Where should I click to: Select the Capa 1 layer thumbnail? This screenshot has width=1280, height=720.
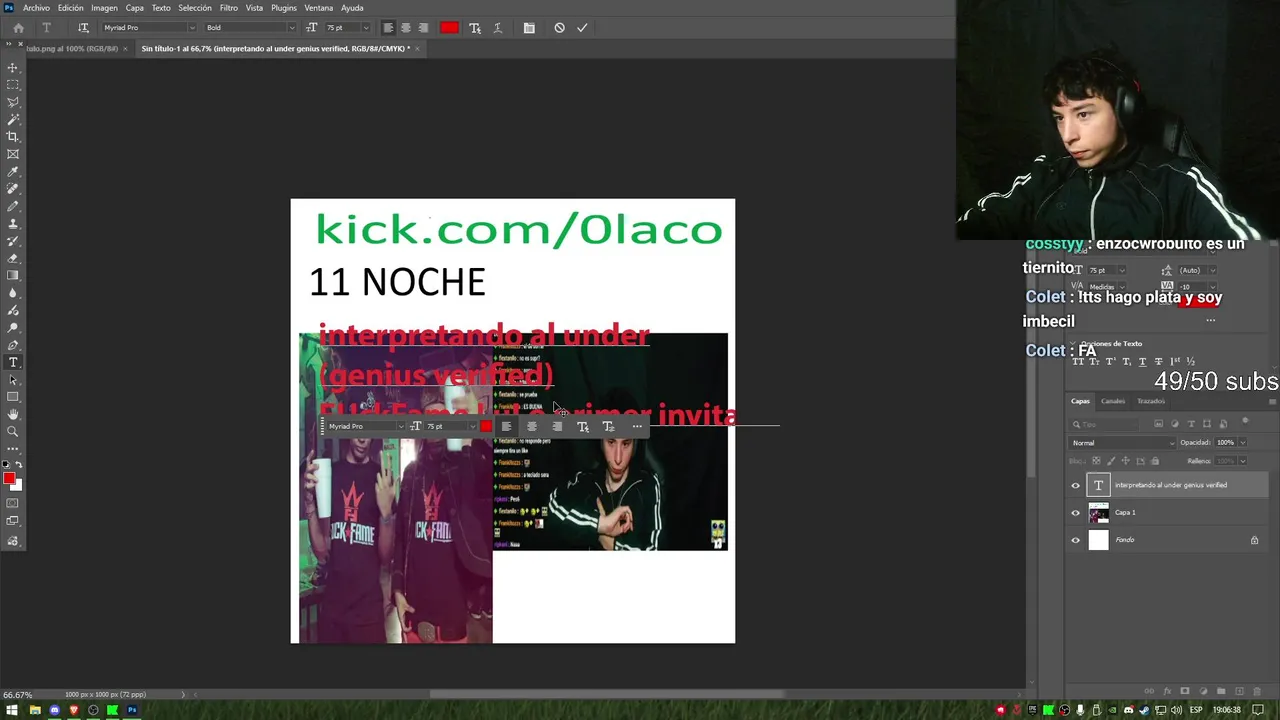1098,513
